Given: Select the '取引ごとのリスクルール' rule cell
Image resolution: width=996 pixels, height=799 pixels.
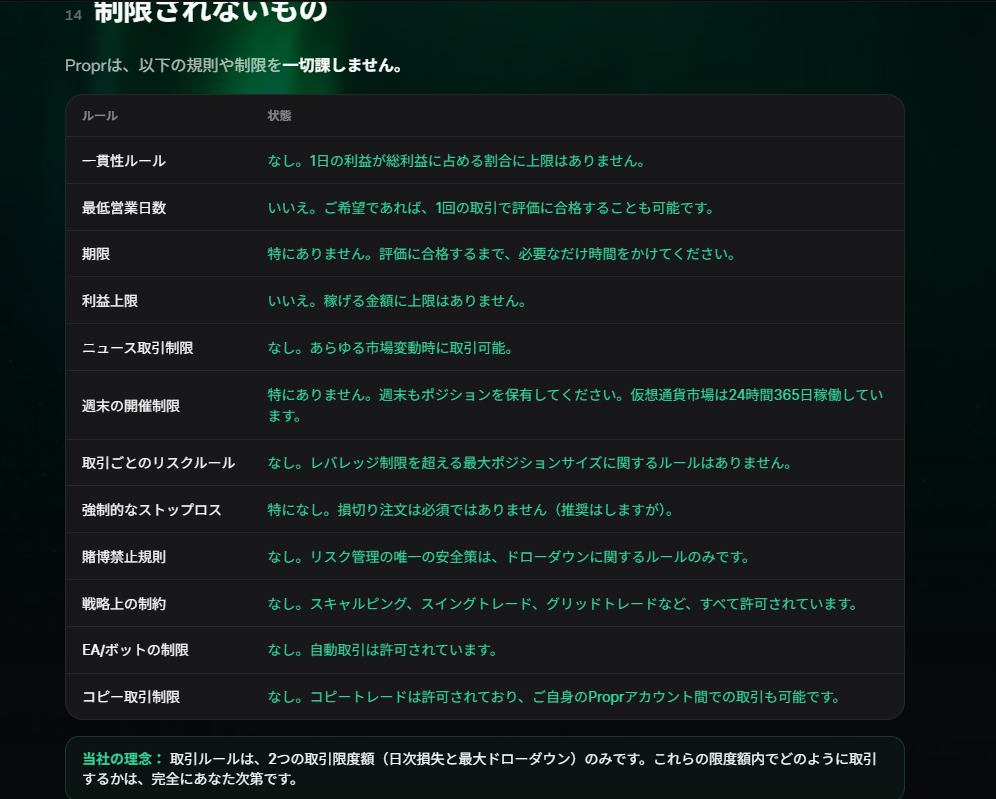Looking at the screenshot, I should coord(159,463).
